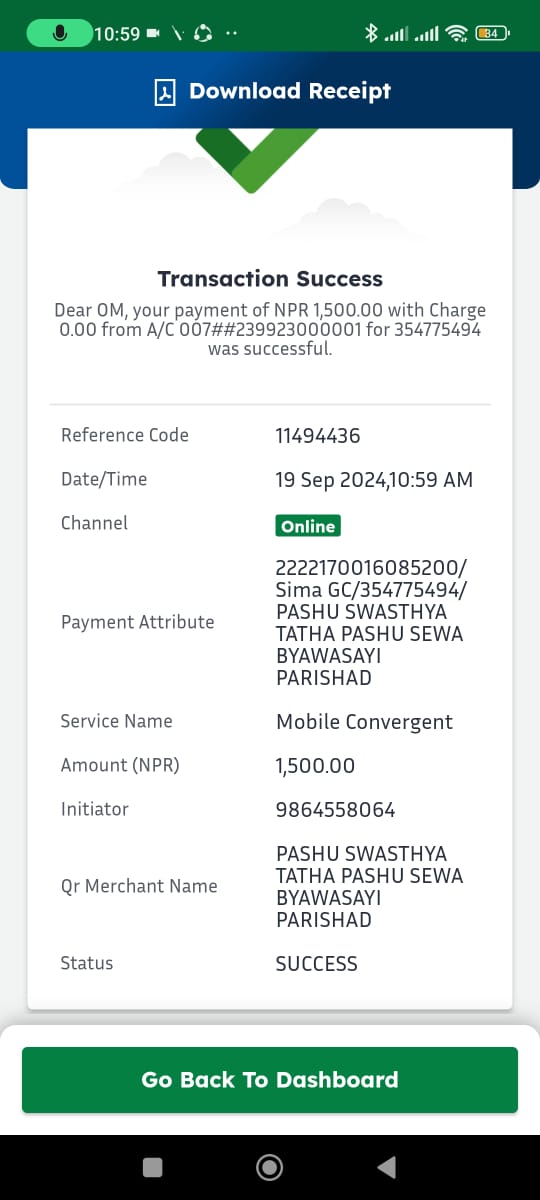Tap the Wi-Fi icon in status bar
Image resolution: width=540 pixels, height=1200 pixels.
458,33
